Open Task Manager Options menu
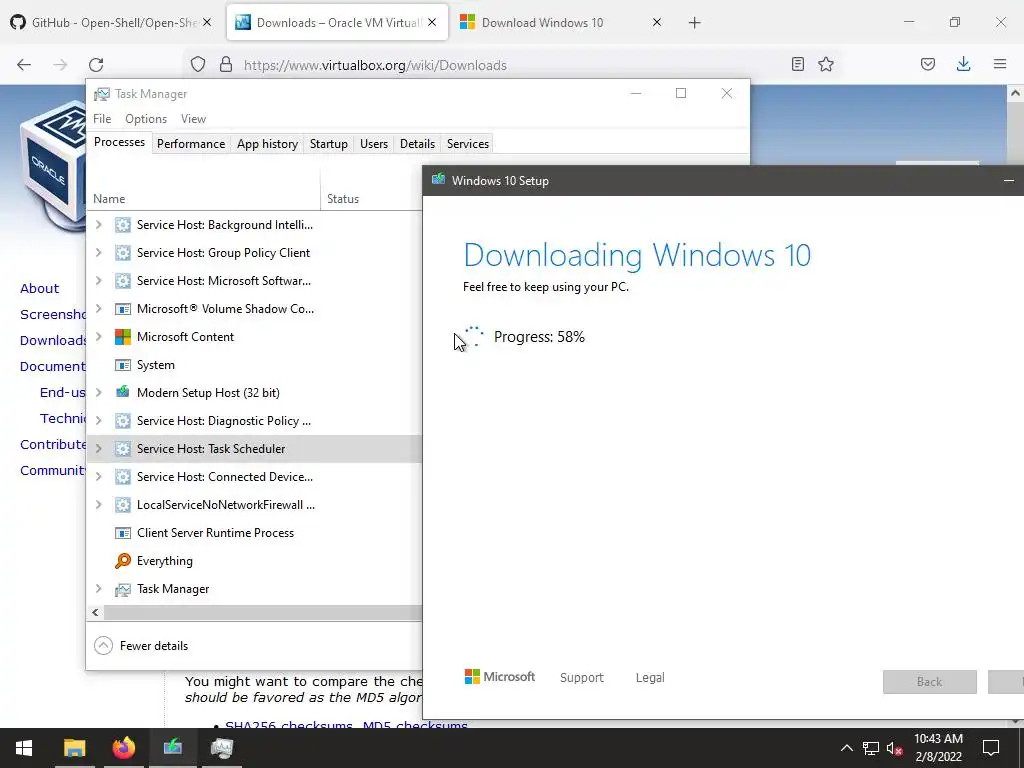The height and width of the screenshot is (768, 1024). (146, 119)
